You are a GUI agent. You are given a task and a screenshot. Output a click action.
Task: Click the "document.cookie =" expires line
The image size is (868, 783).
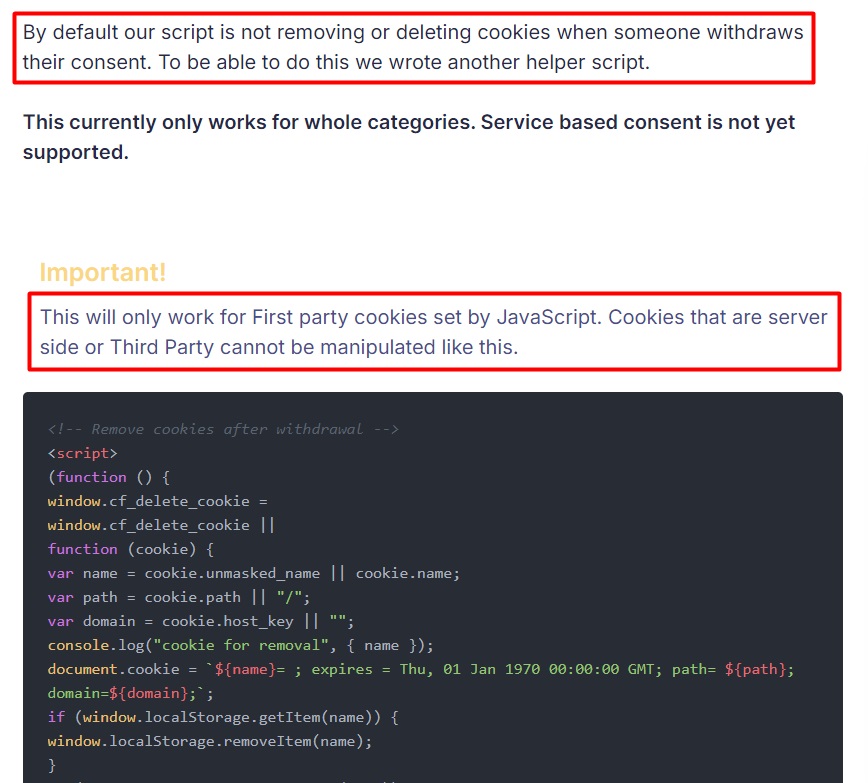pos(421,669)
